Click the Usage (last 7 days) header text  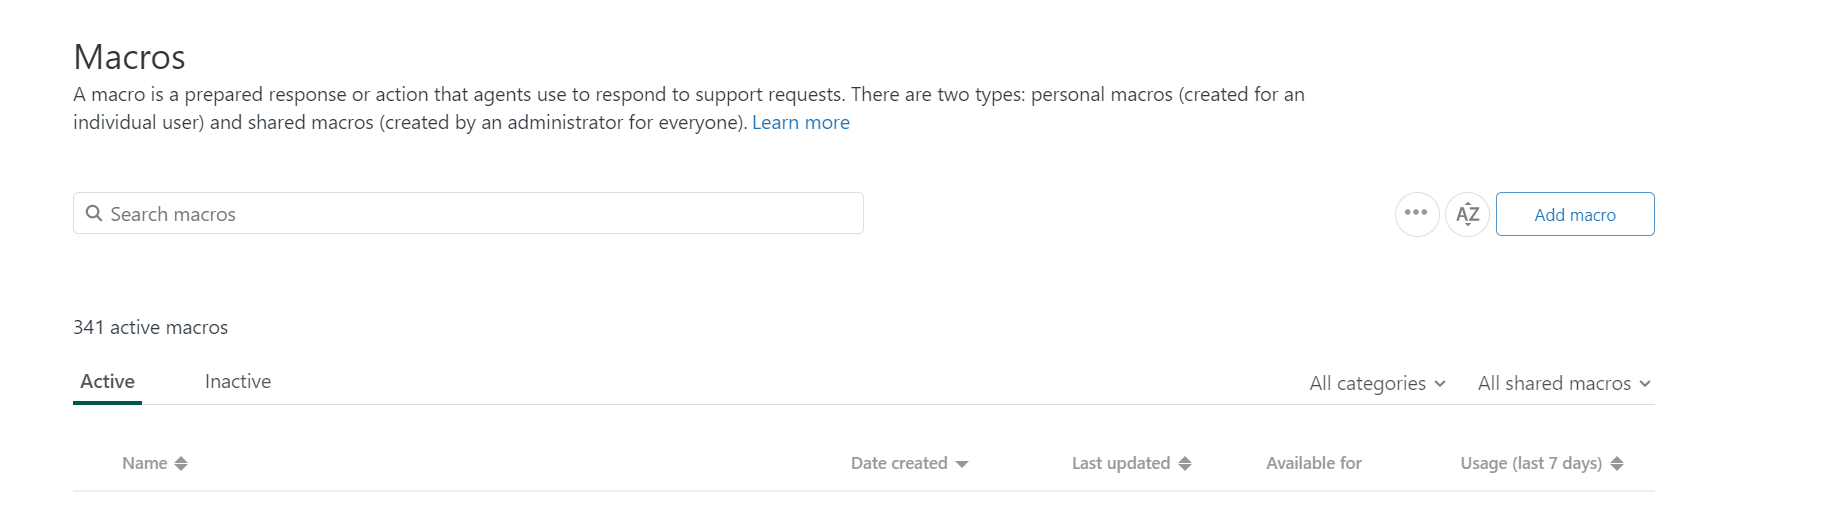click(x=1530, y=463)
